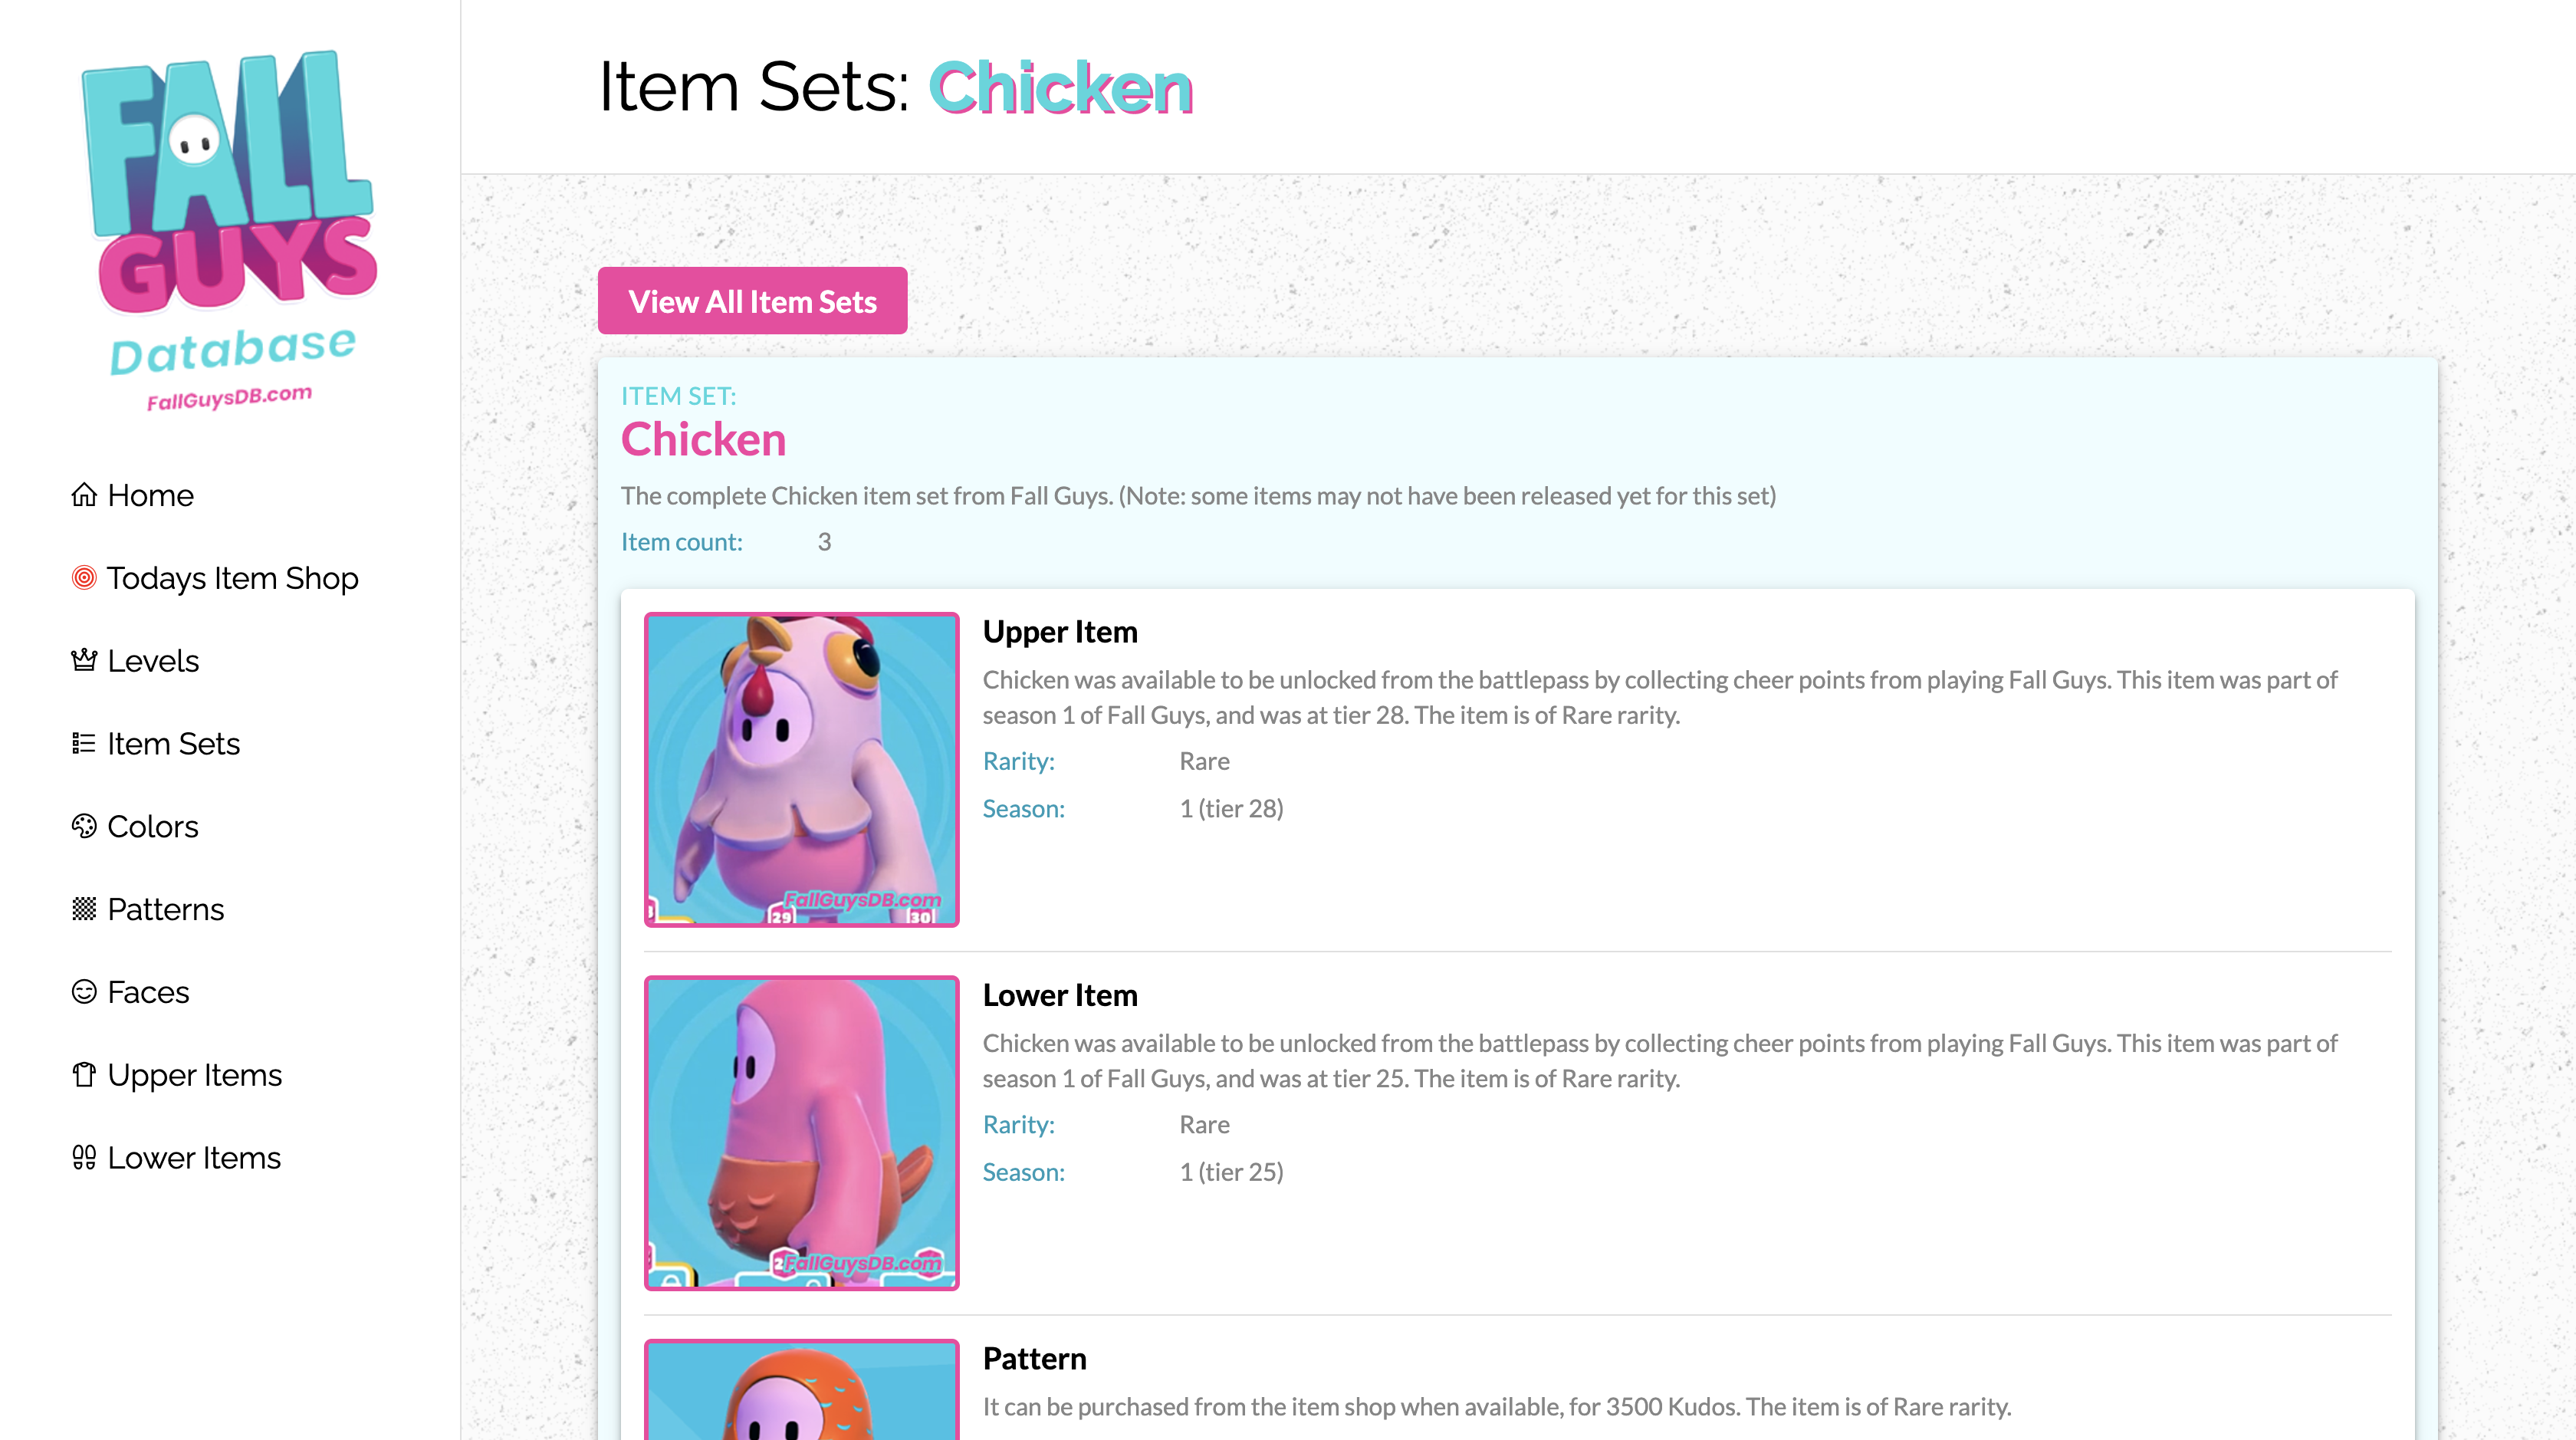Click the Lower Items footprints icon
2576x1440 pixels.
(x=84, y=1158)
